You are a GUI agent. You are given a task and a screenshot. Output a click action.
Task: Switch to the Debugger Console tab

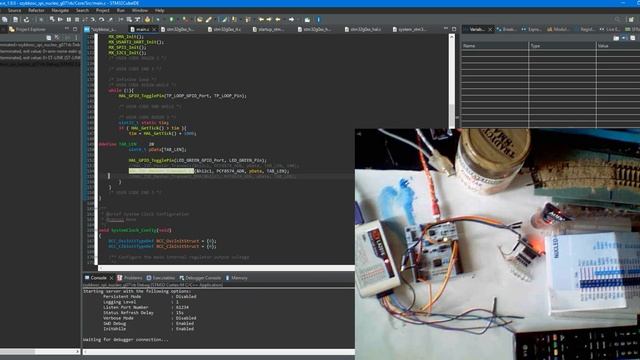pos(200,278)
